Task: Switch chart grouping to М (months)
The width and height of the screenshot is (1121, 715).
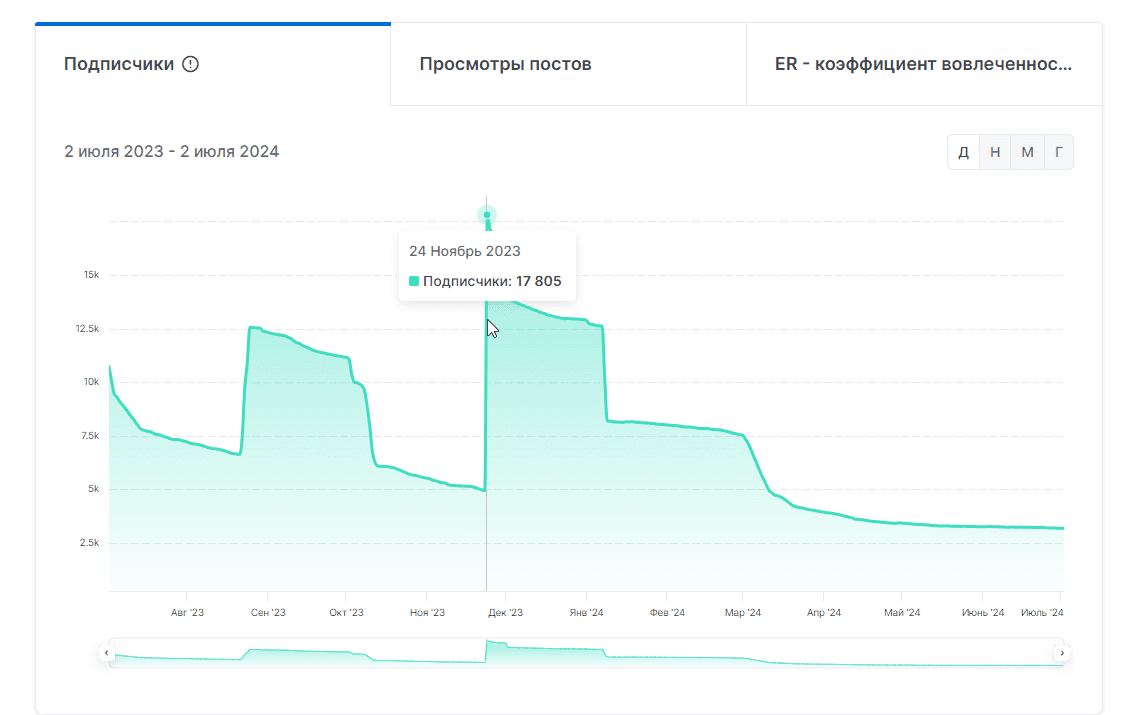Action: [x=1027, y=152]
